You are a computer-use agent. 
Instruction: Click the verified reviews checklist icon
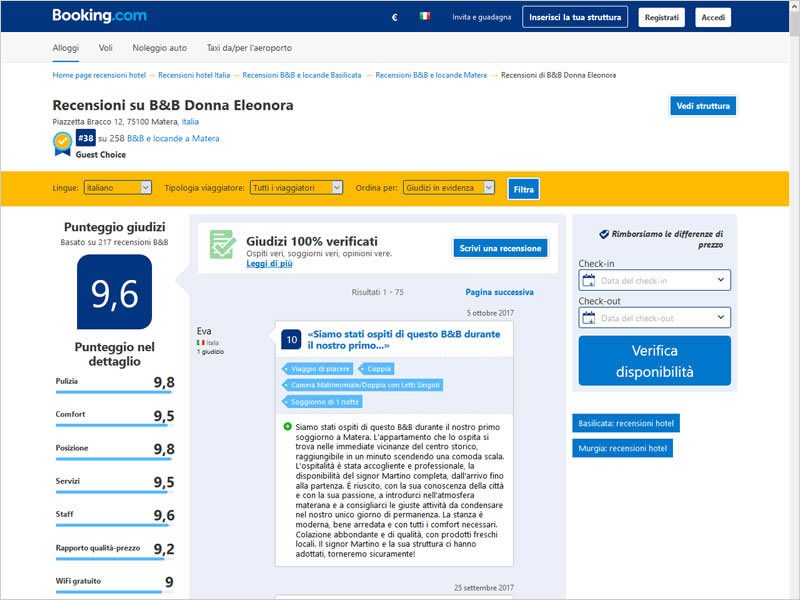pos(222,244)
